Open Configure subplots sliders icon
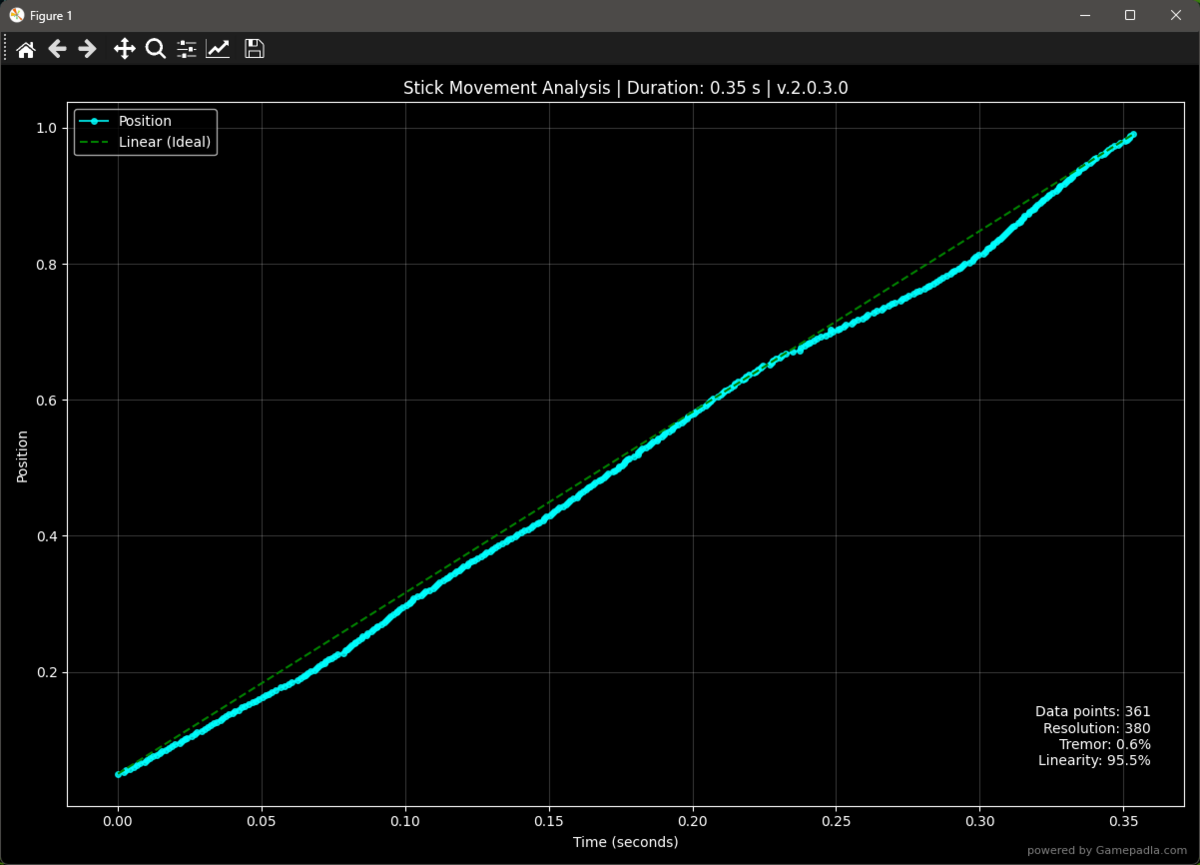 click(186, 49)
